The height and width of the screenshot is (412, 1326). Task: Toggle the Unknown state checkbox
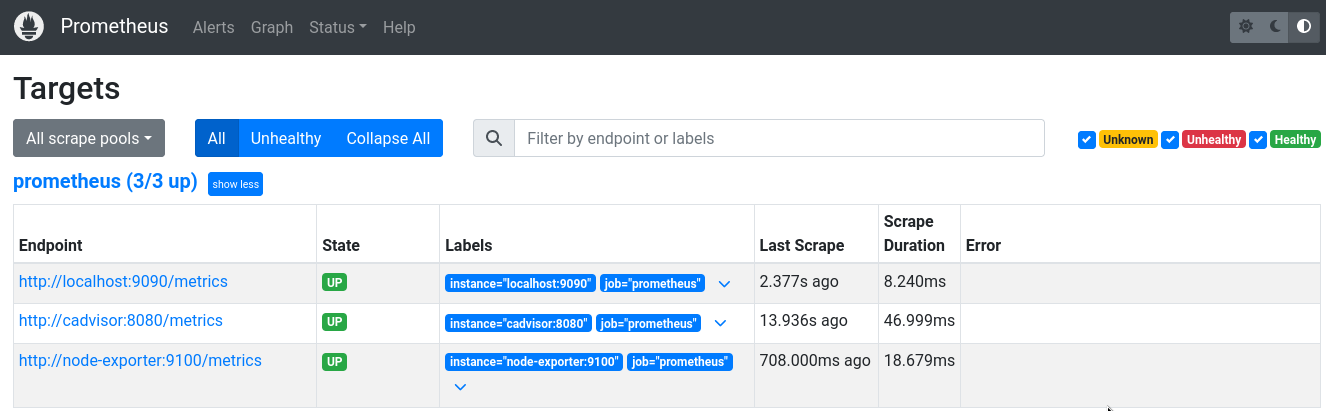click(1087, 139)
